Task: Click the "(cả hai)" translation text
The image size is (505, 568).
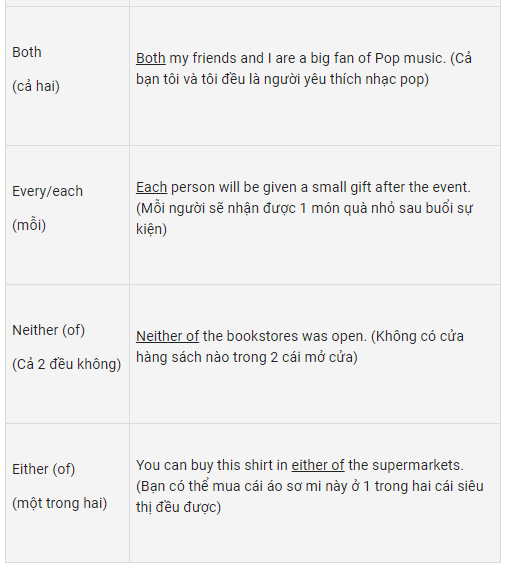Action: click(36, 86)
